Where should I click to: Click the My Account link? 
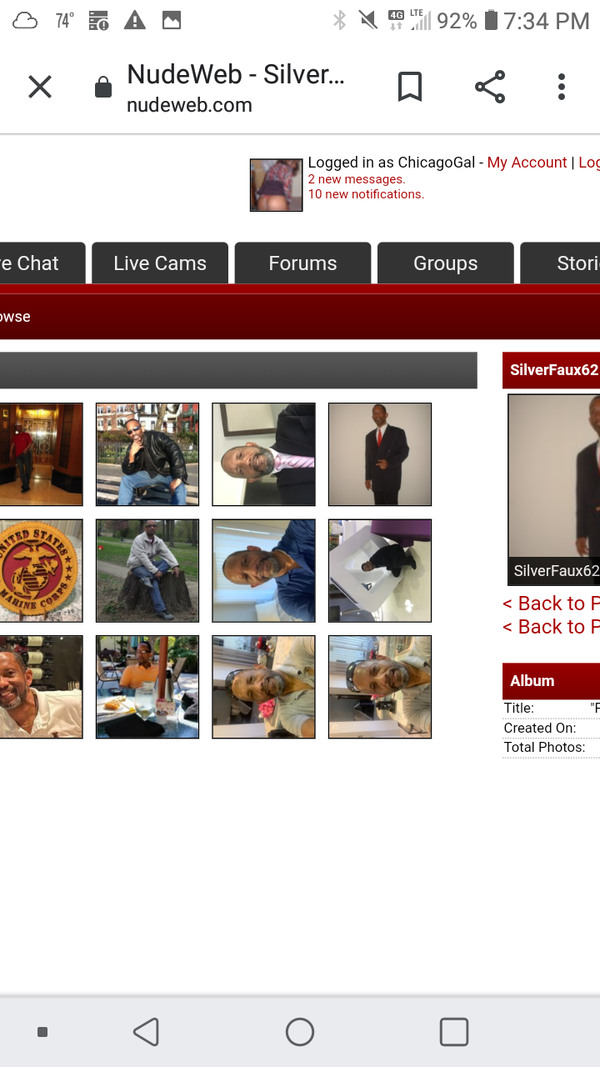527,163
